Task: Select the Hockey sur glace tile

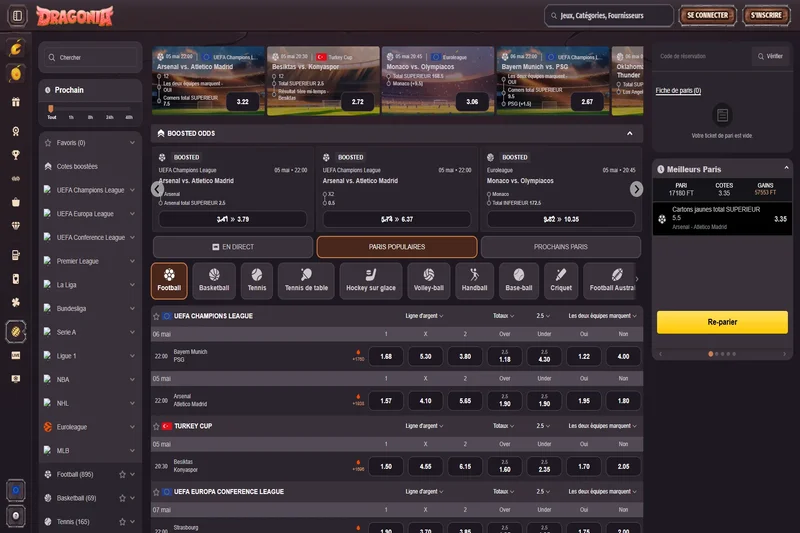Action: click(371, 281)
